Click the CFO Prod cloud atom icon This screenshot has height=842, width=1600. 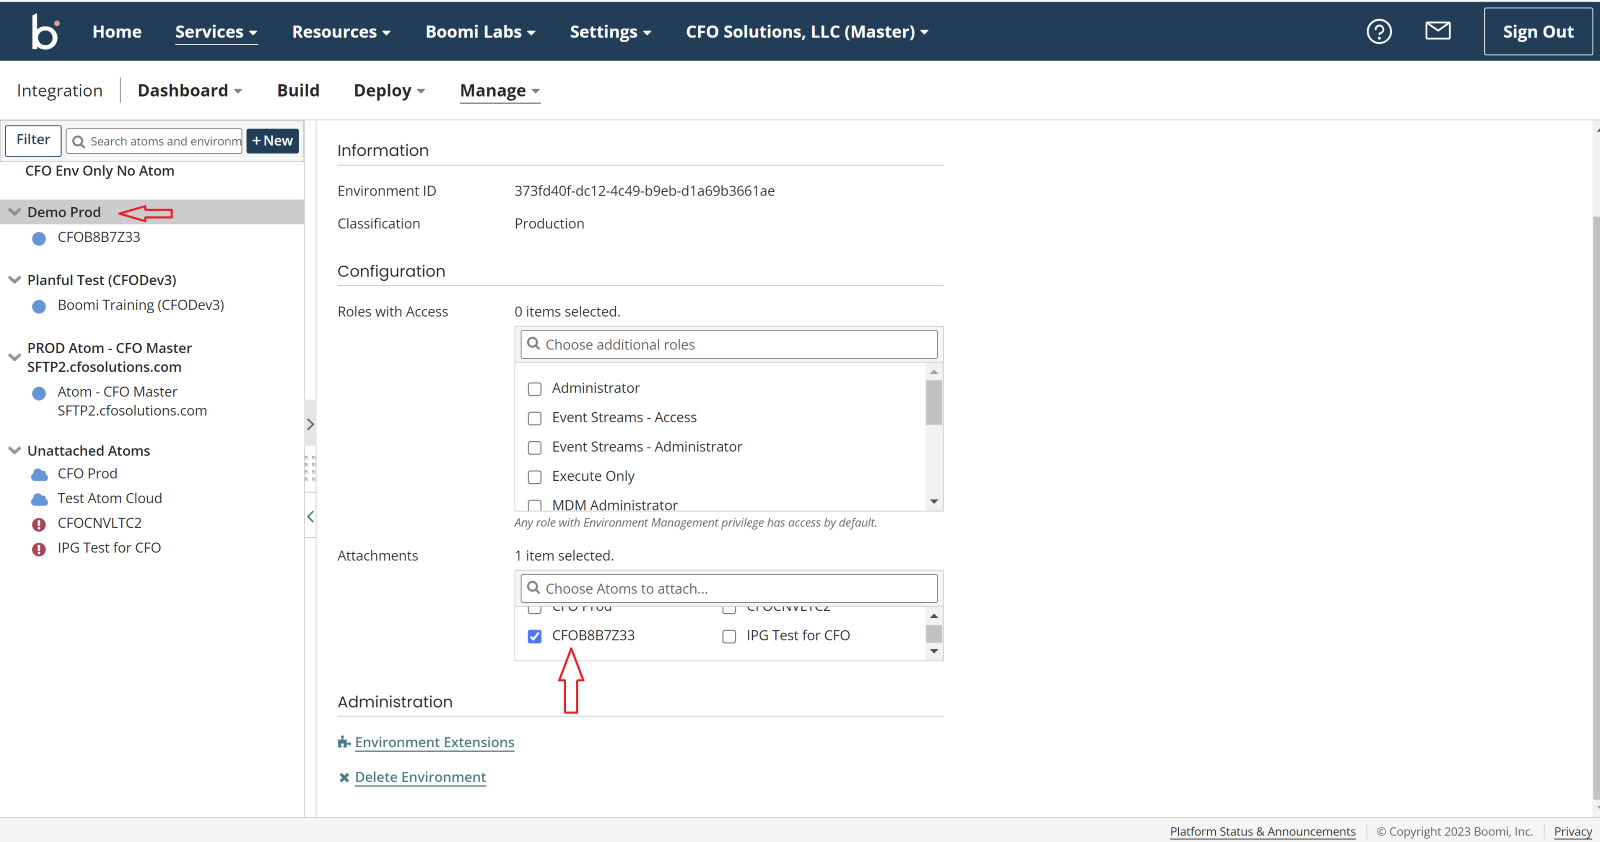[39, 475]
